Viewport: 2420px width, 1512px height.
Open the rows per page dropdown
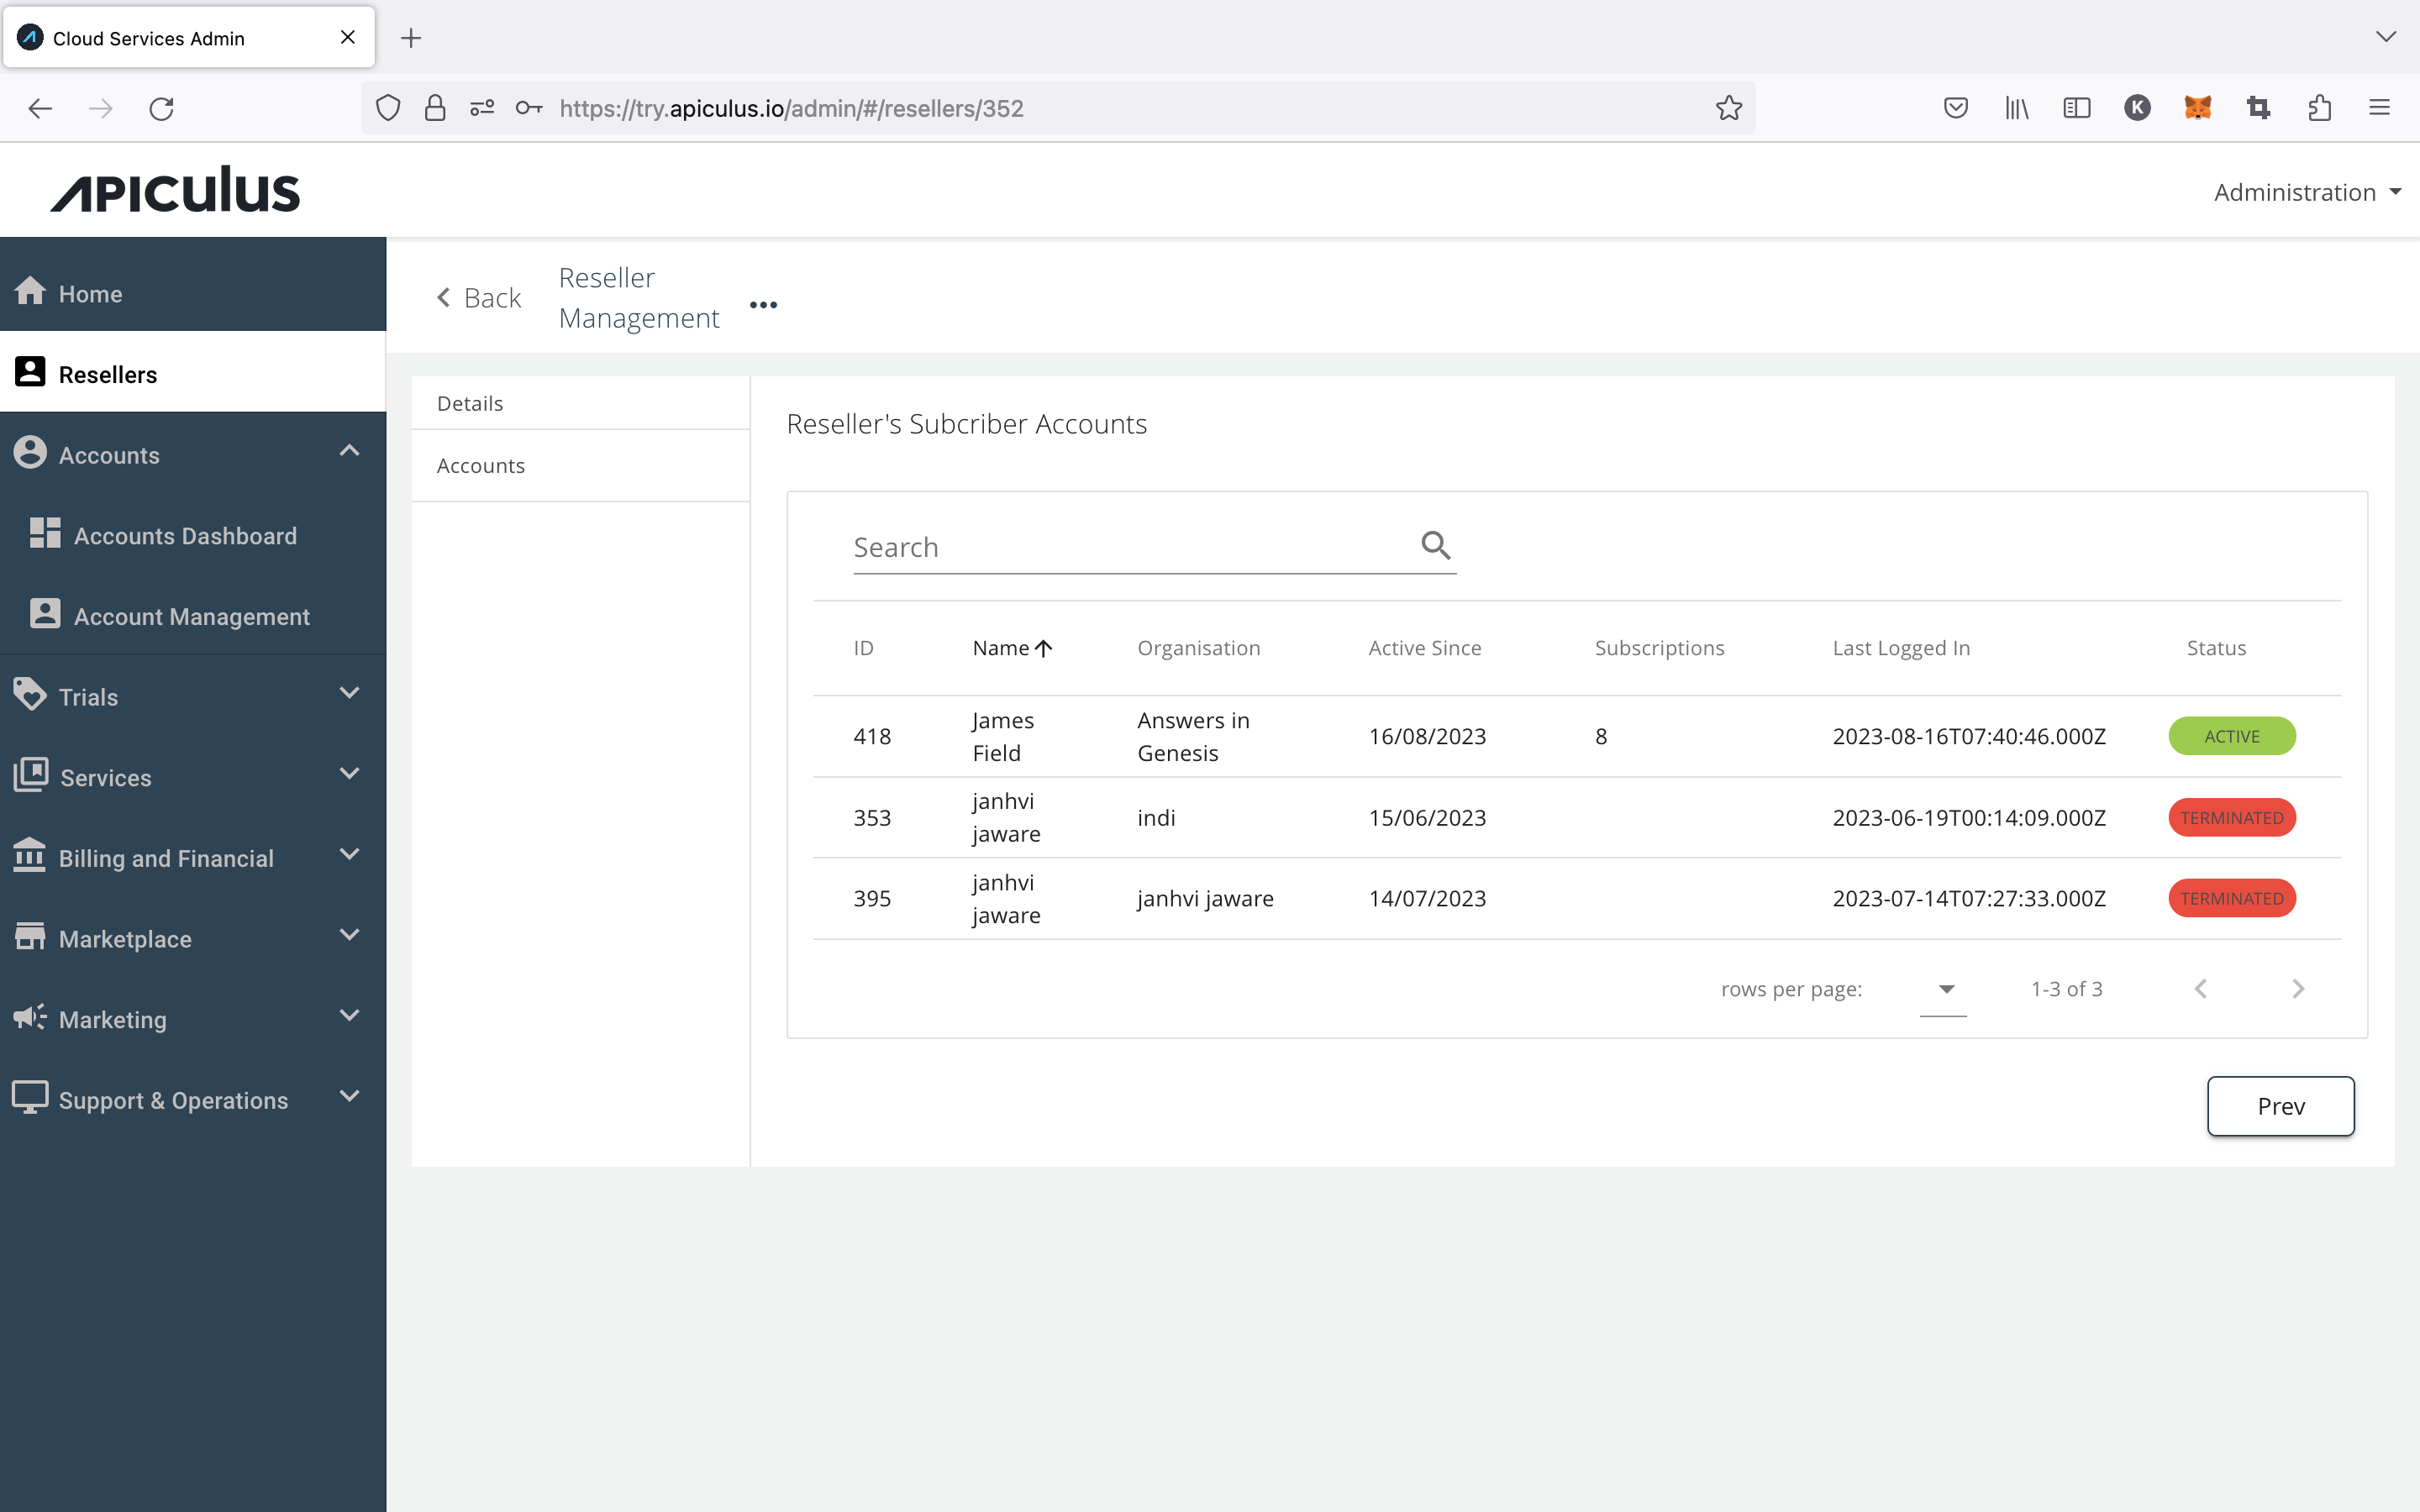point(1944,991)
